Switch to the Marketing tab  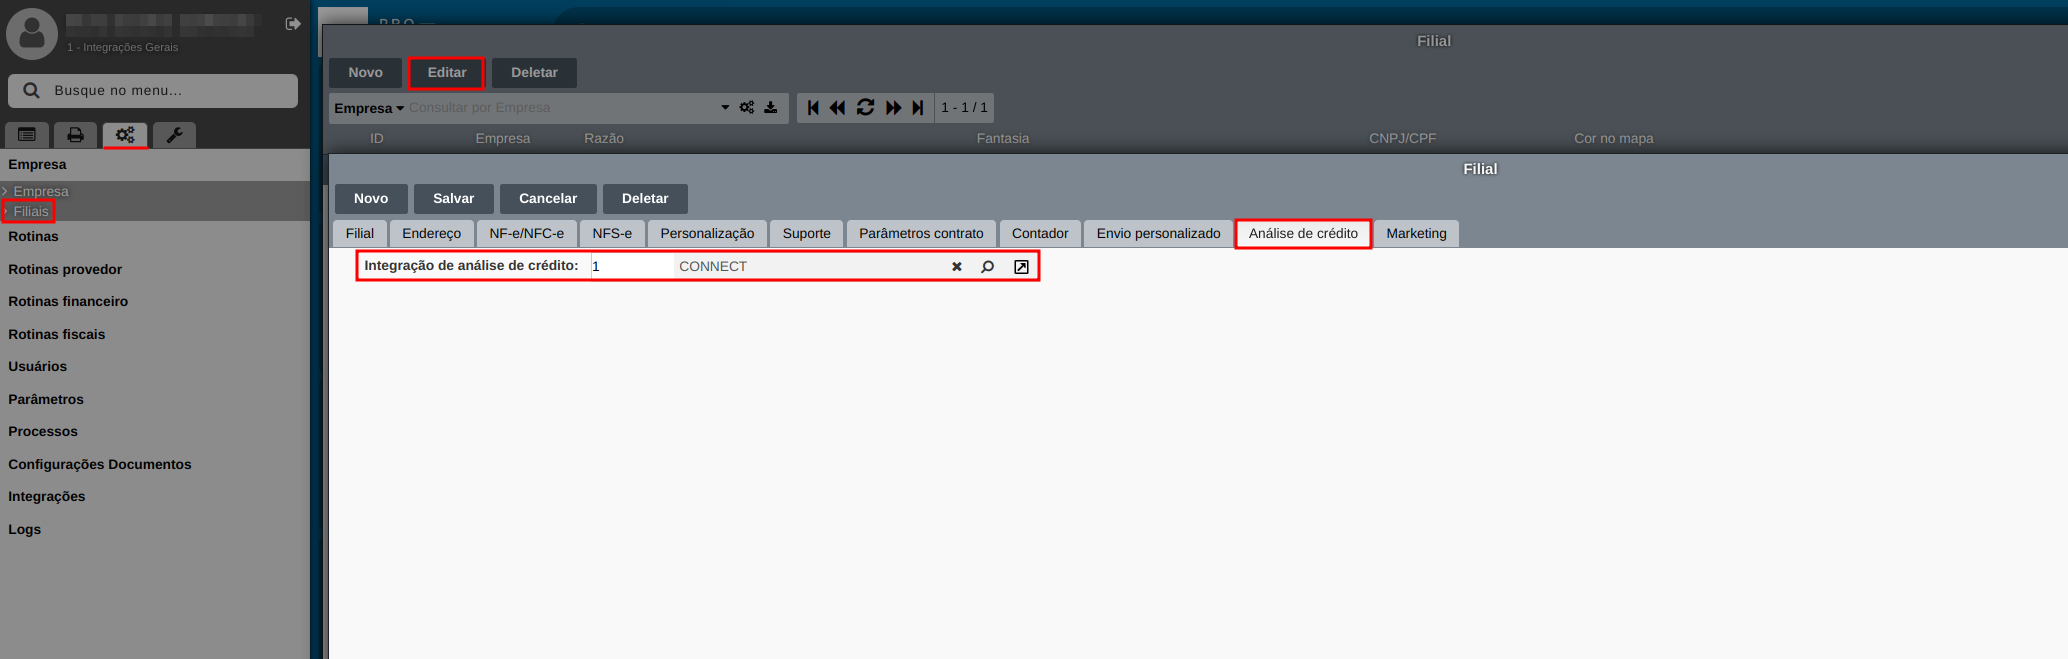pyautogui.click(x=1416, y=234)
